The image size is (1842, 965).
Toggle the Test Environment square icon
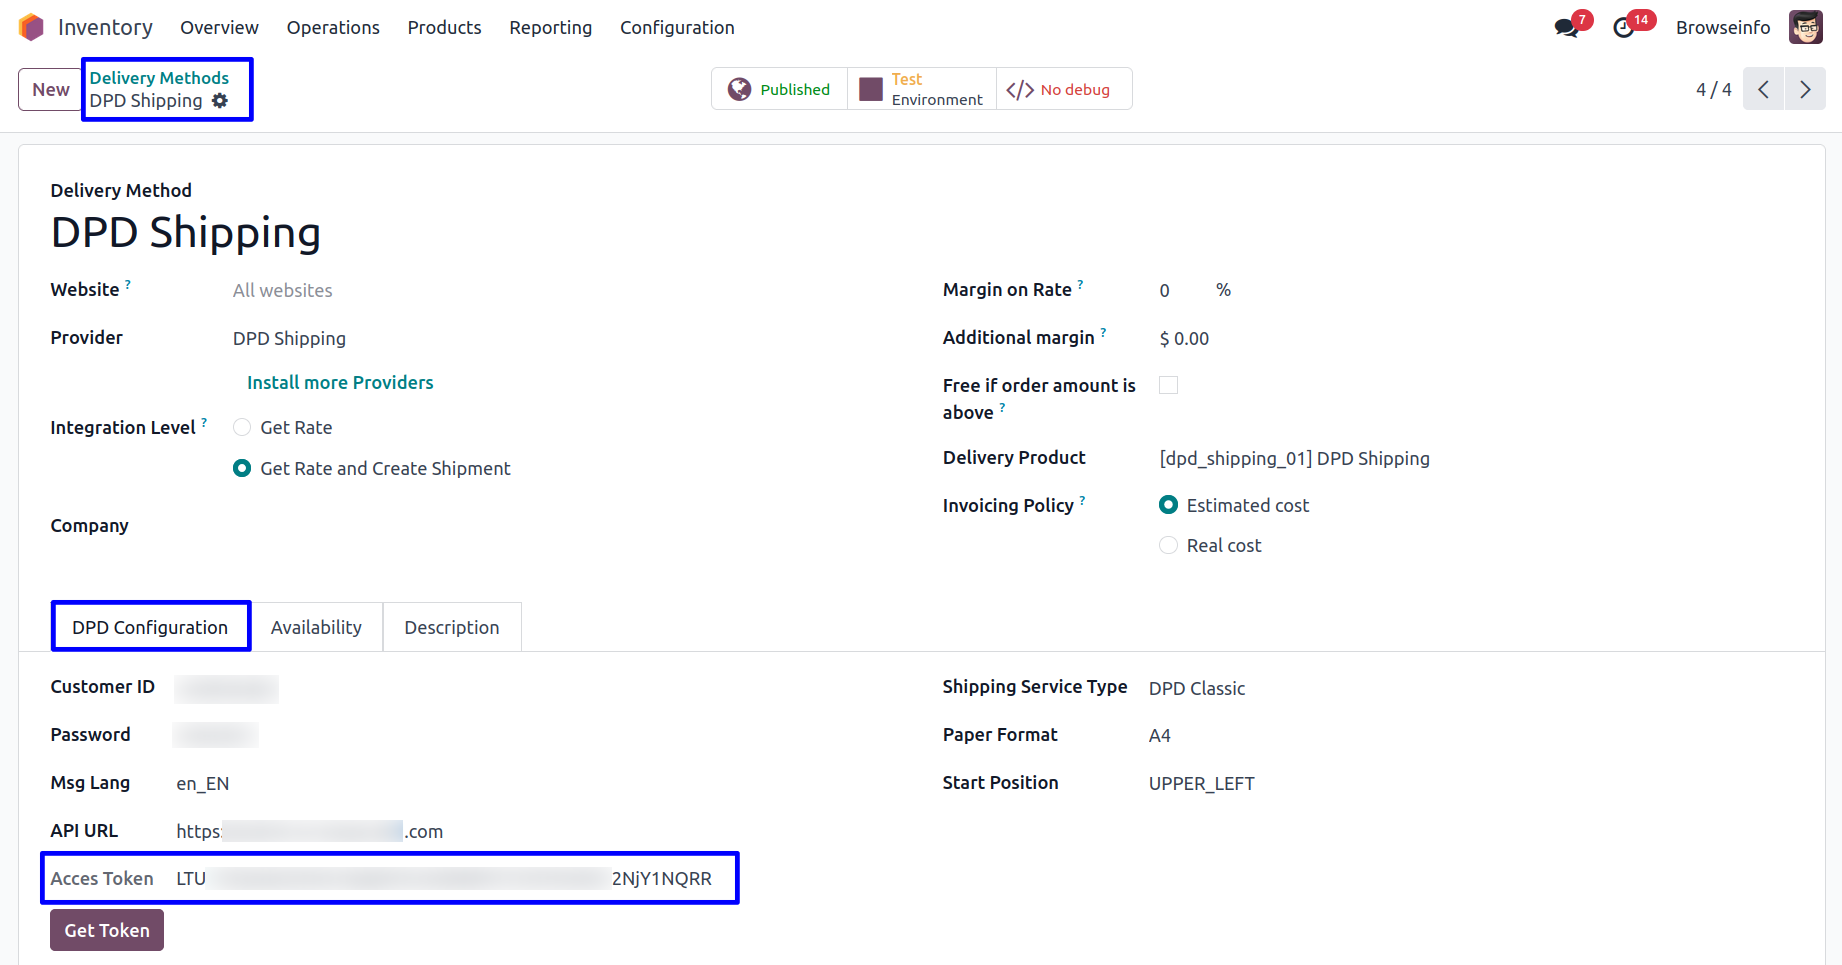(871, 90)
